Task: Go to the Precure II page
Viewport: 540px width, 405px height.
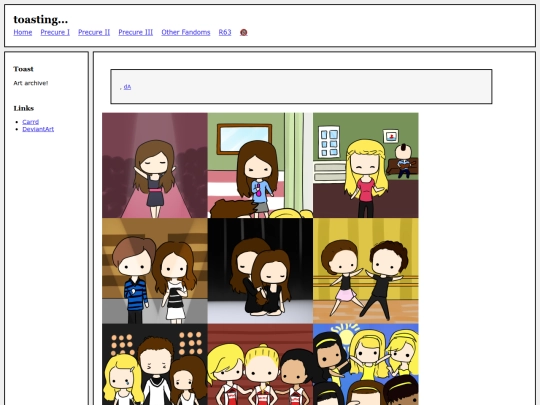Action: pyautogui.click(x=94, y=32)
